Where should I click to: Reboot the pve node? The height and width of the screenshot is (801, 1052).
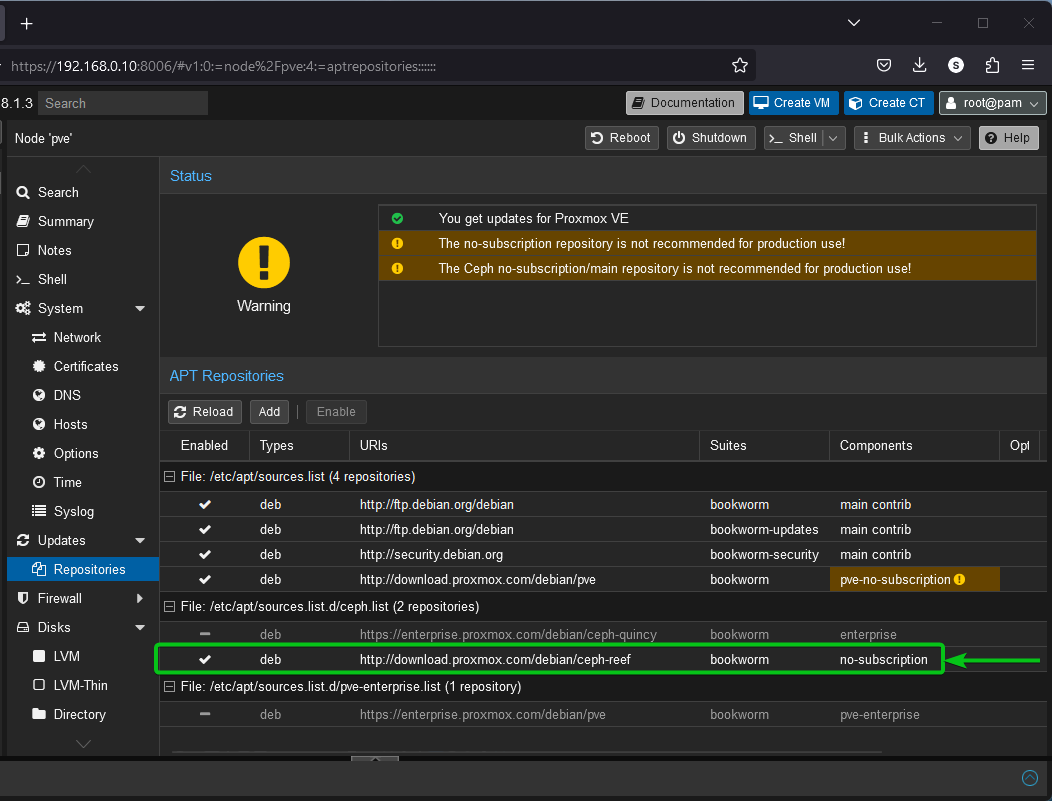click(621, 138)
